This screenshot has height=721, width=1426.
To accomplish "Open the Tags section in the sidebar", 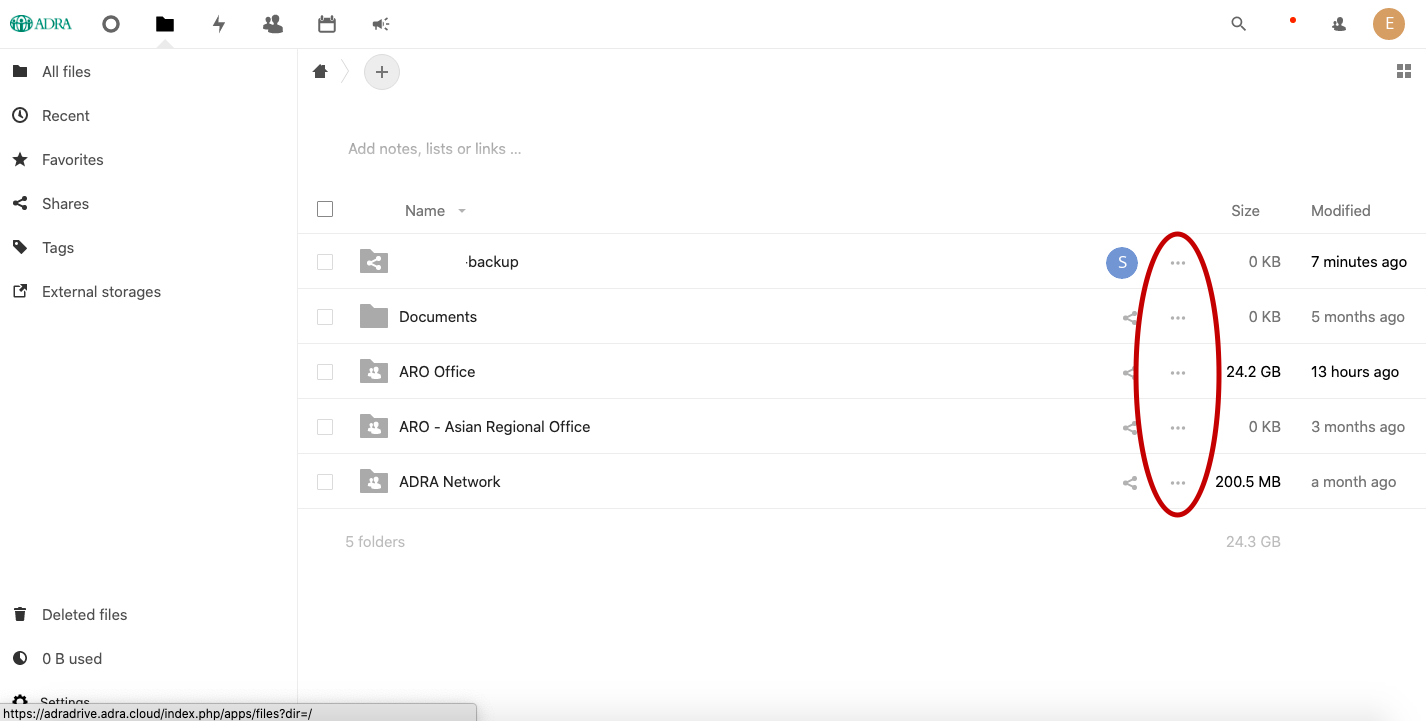I will 57,247.
